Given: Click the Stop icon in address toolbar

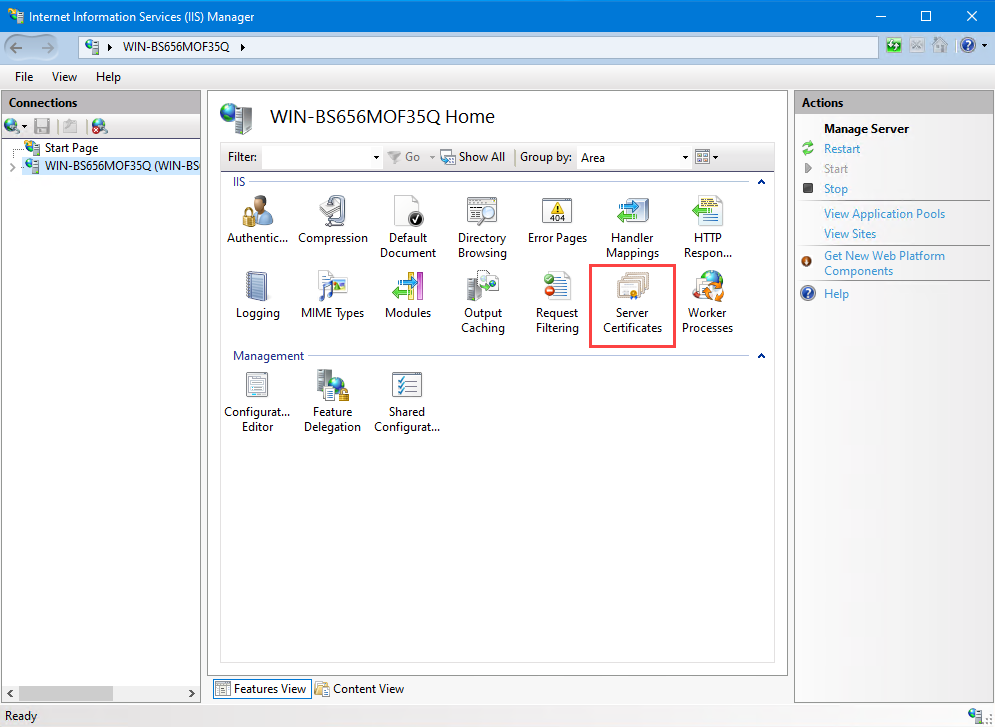Looking at the screenshot, I should [x=917, y=46].
